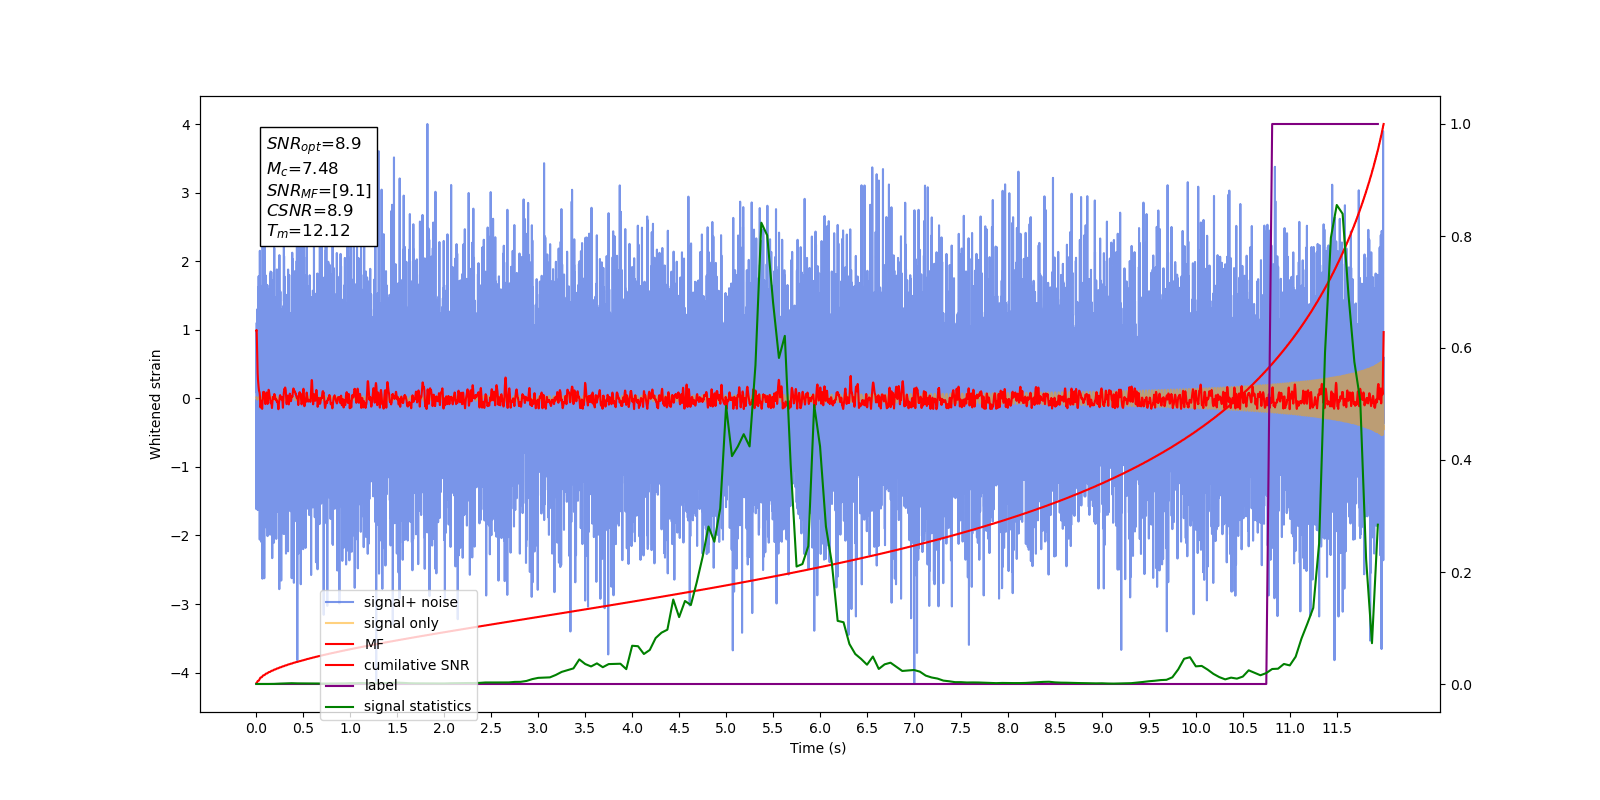Viewport: 1600px width, 800px height.
Task: Click the 'Time (s)' x-axis label
Action: click(818, 748)
